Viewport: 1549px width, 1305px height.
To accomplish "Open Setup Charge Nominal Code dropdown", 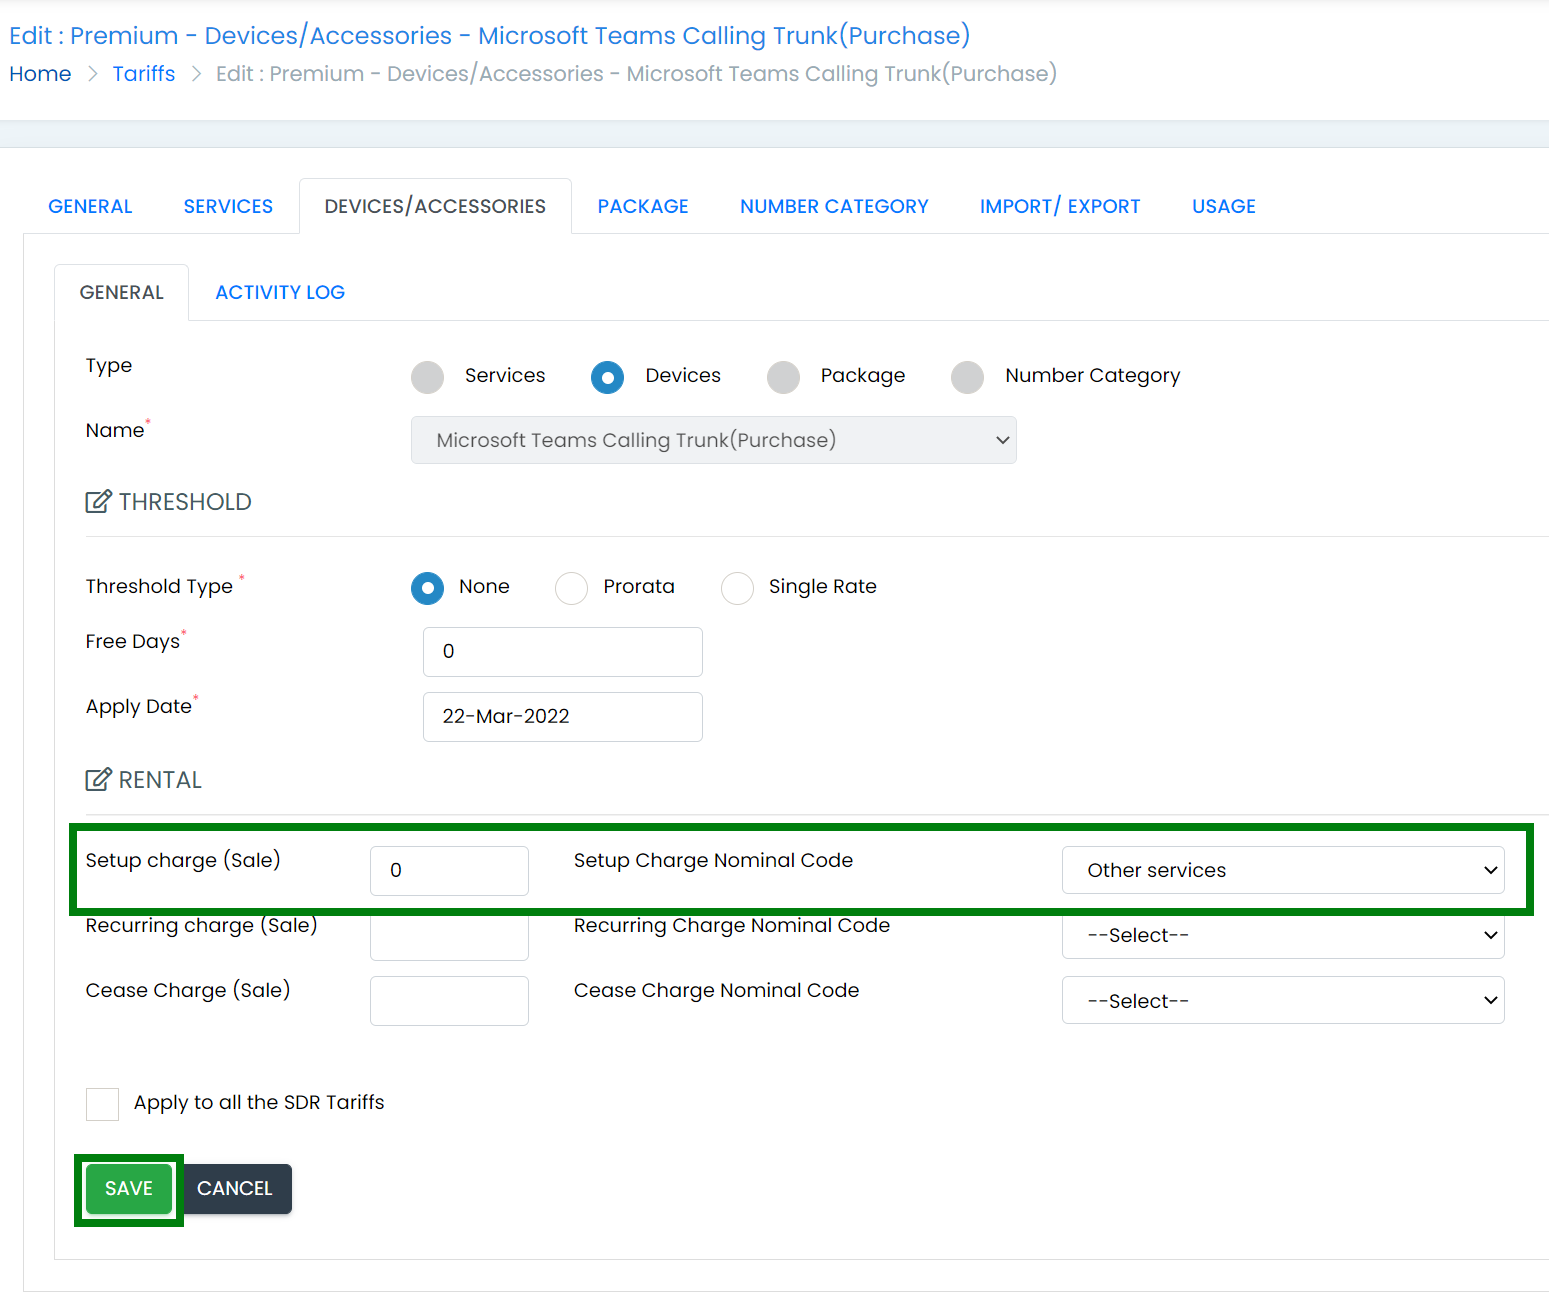I will tap(1283, 870).
